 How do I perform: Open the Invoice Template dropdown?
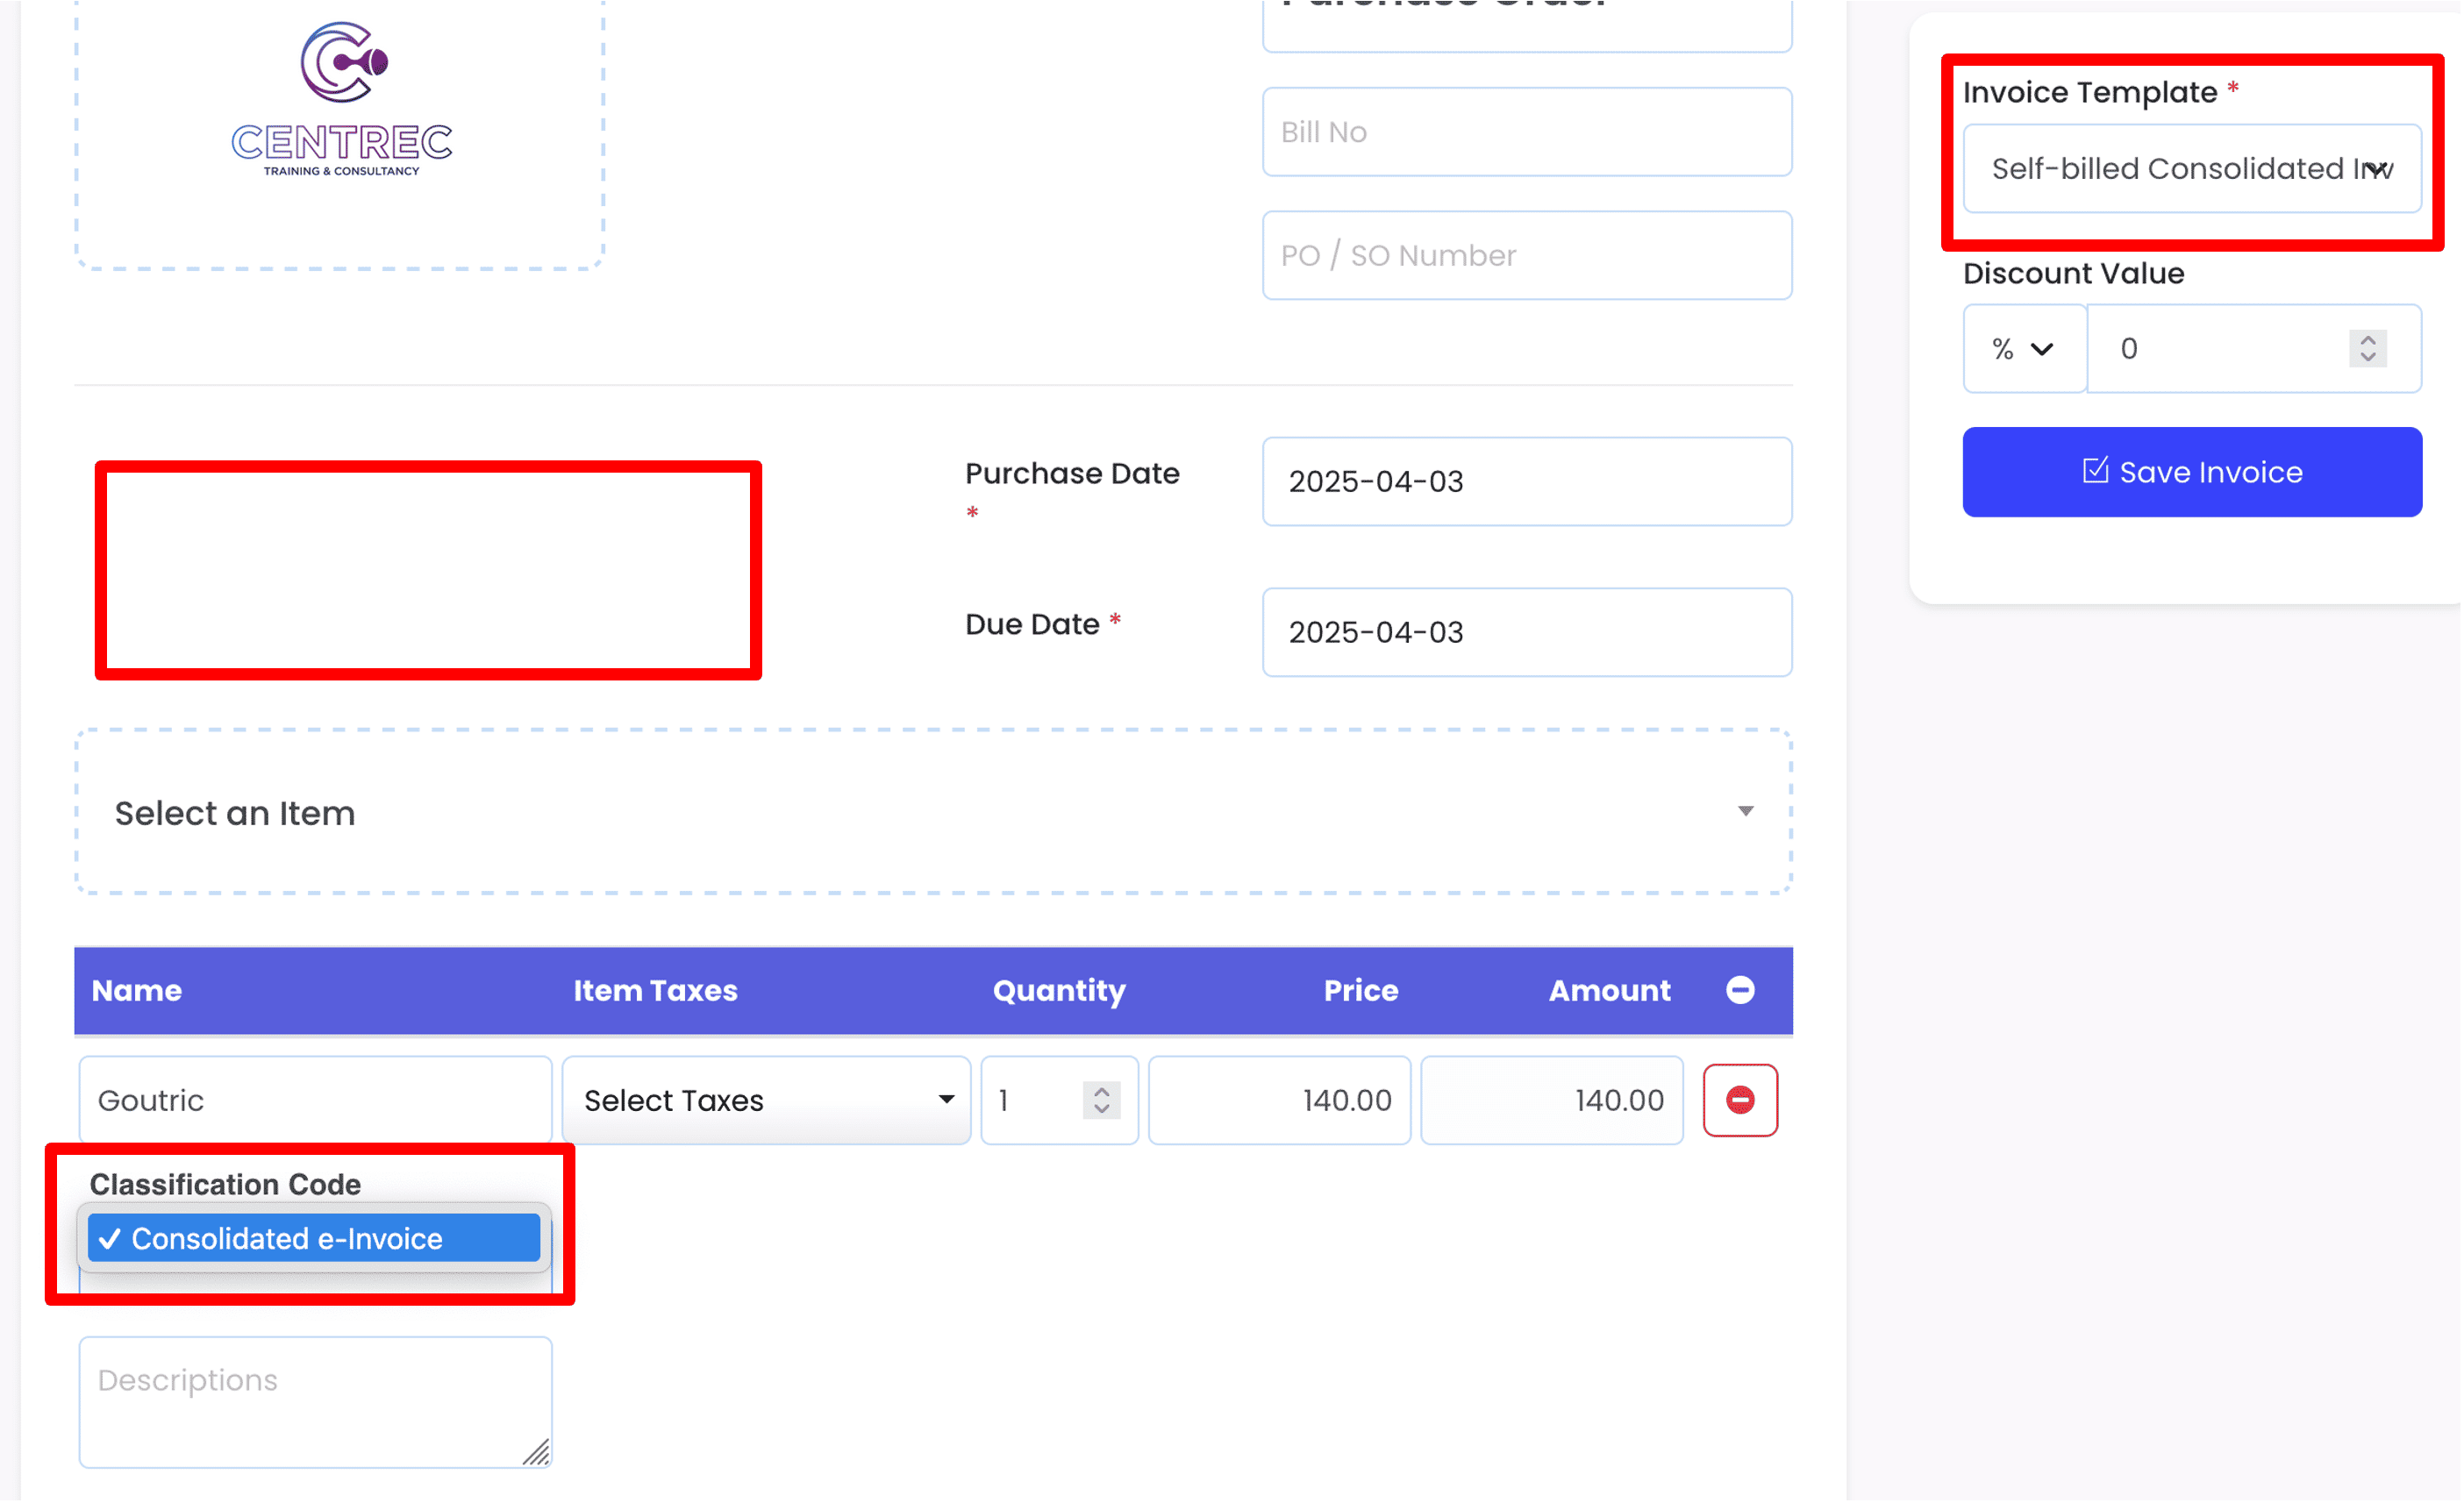point(2191,169)
